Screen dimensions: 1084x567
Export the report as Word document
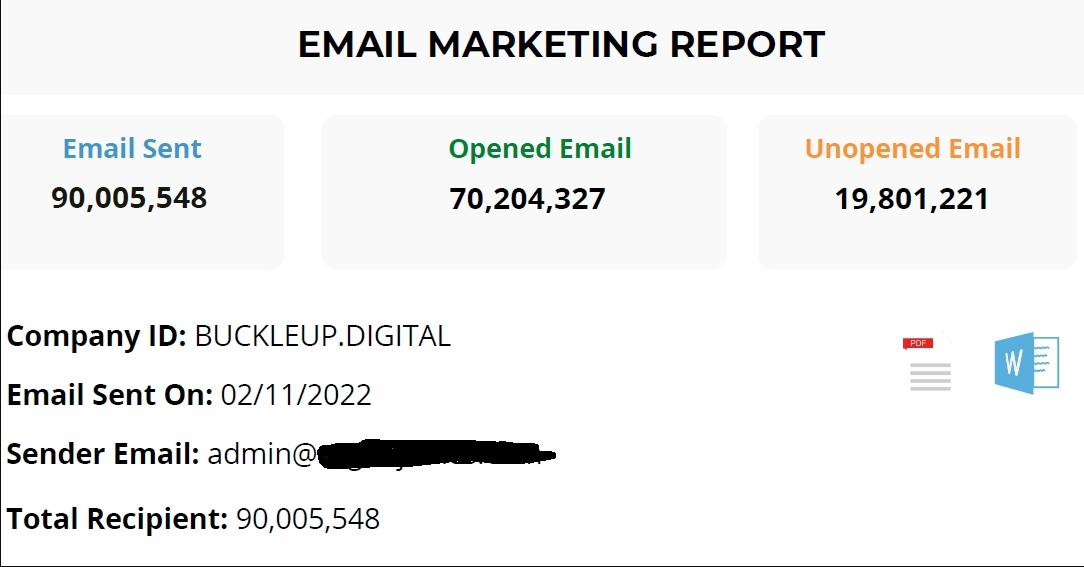(x=1026, y=364)
